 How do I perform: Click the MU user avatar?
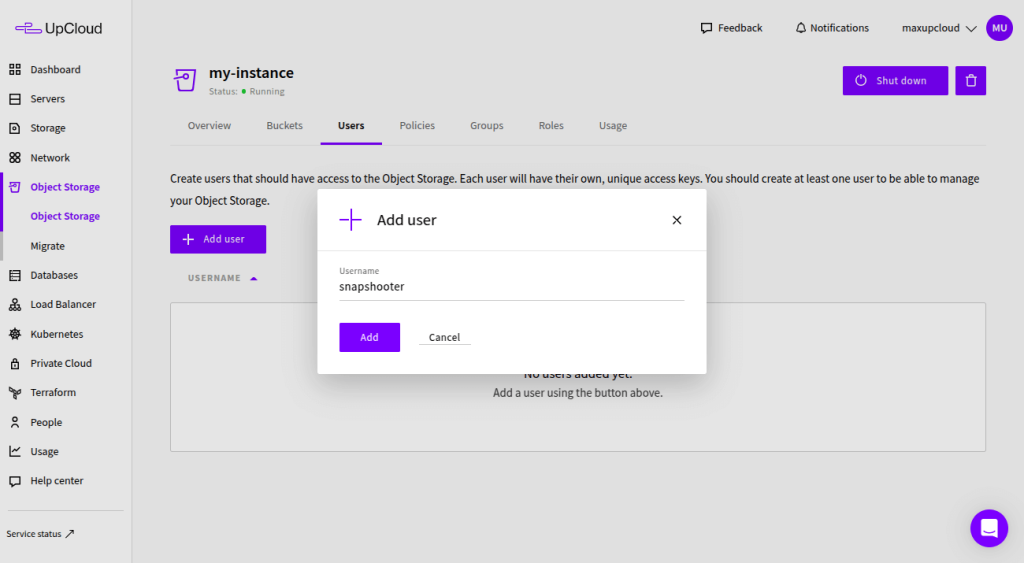[x=999, y=28]
